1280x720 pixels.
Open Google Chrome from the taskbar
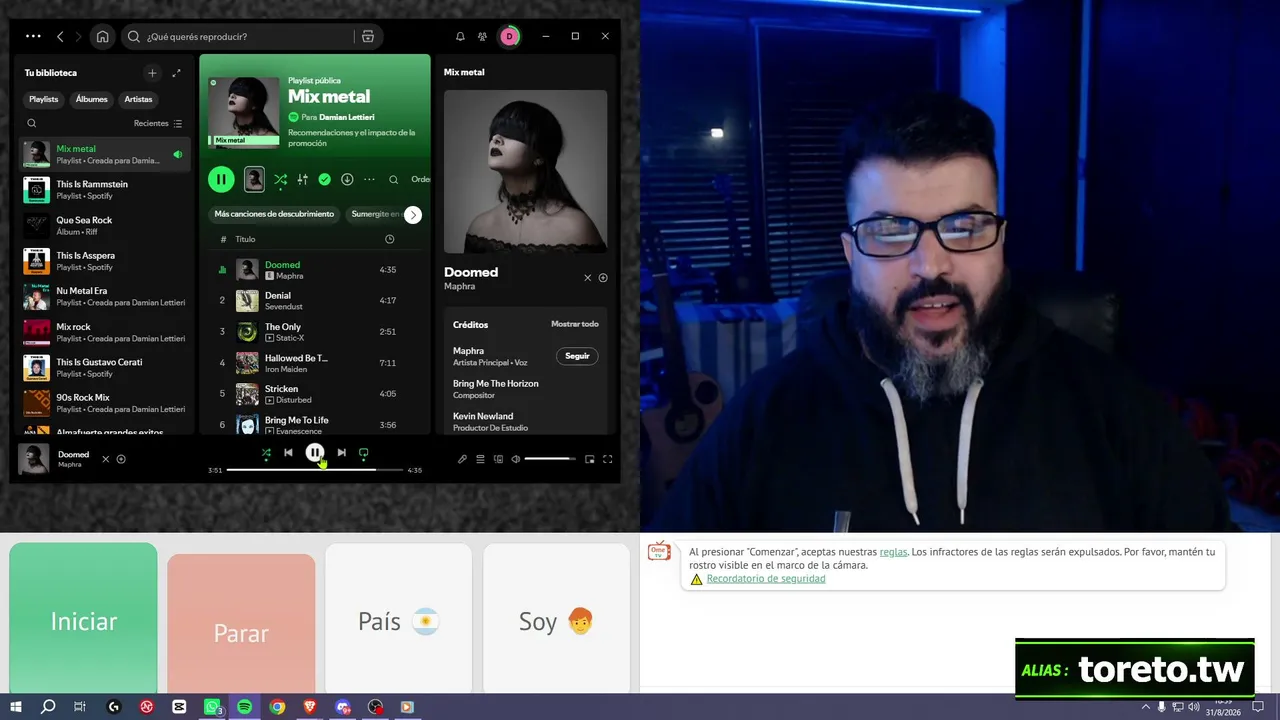pyautogui.click(x=277, y=707)
